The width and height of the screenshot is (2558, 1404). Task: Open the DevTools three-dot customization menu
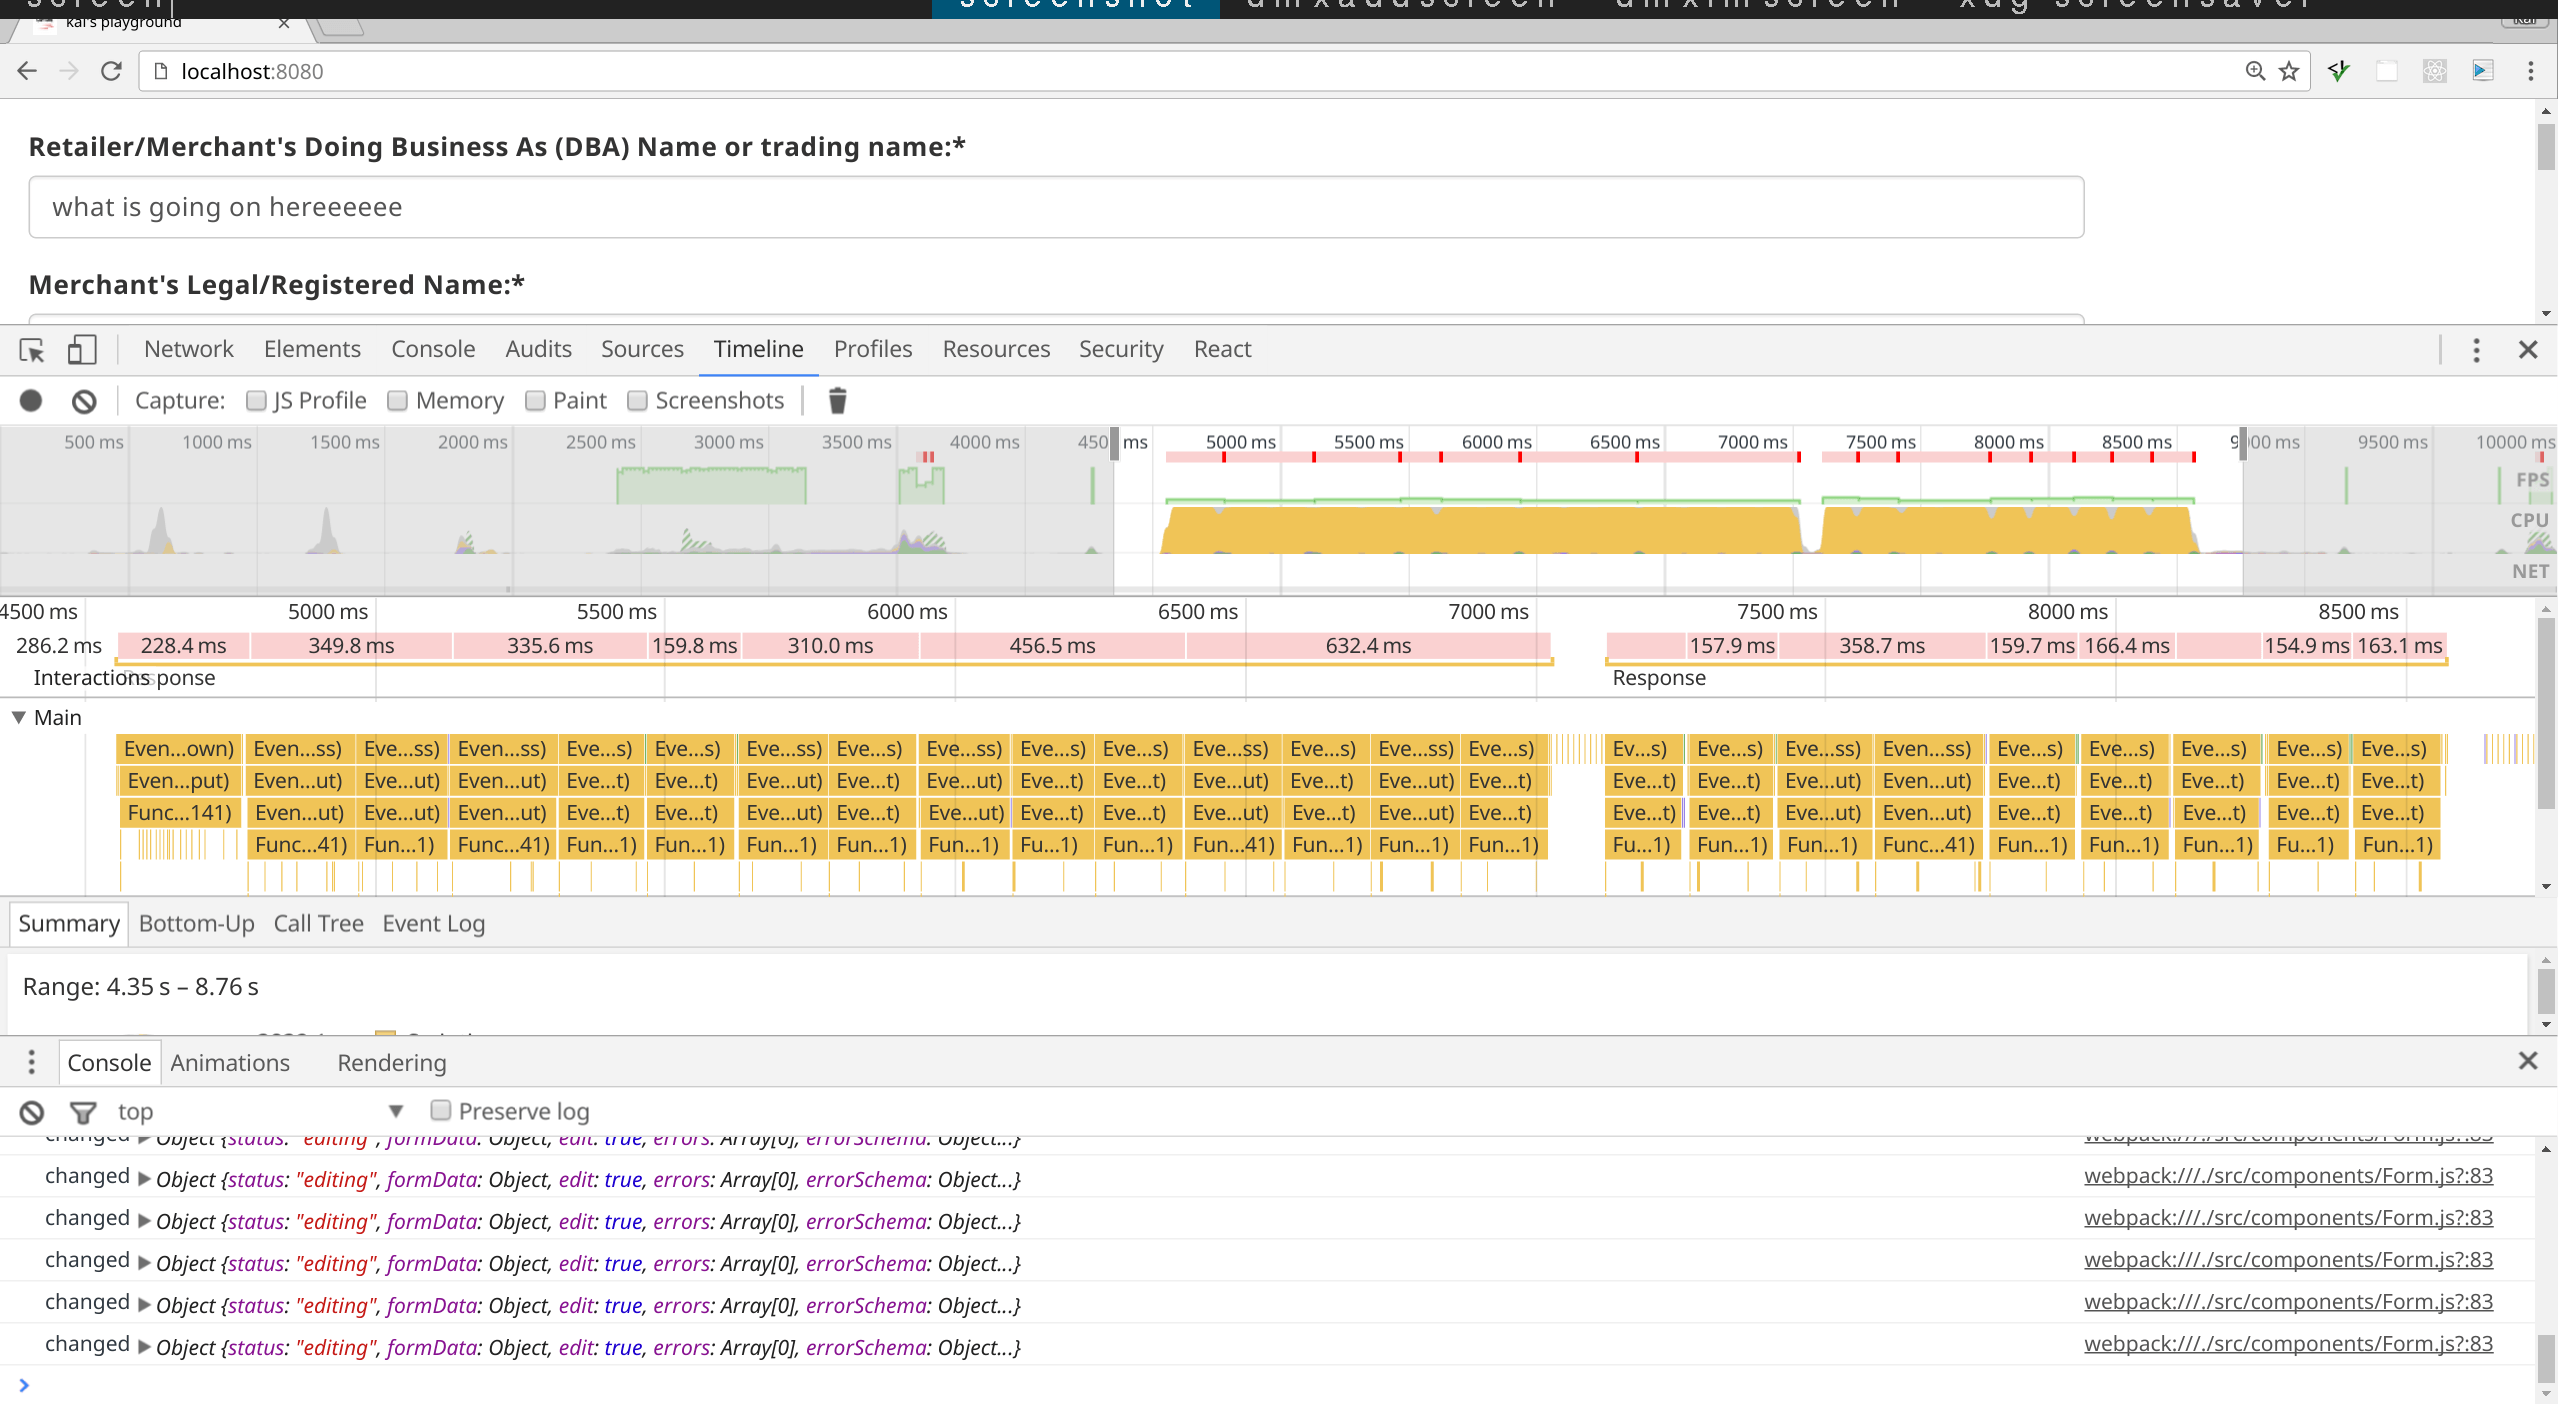tap(2477, 350)
